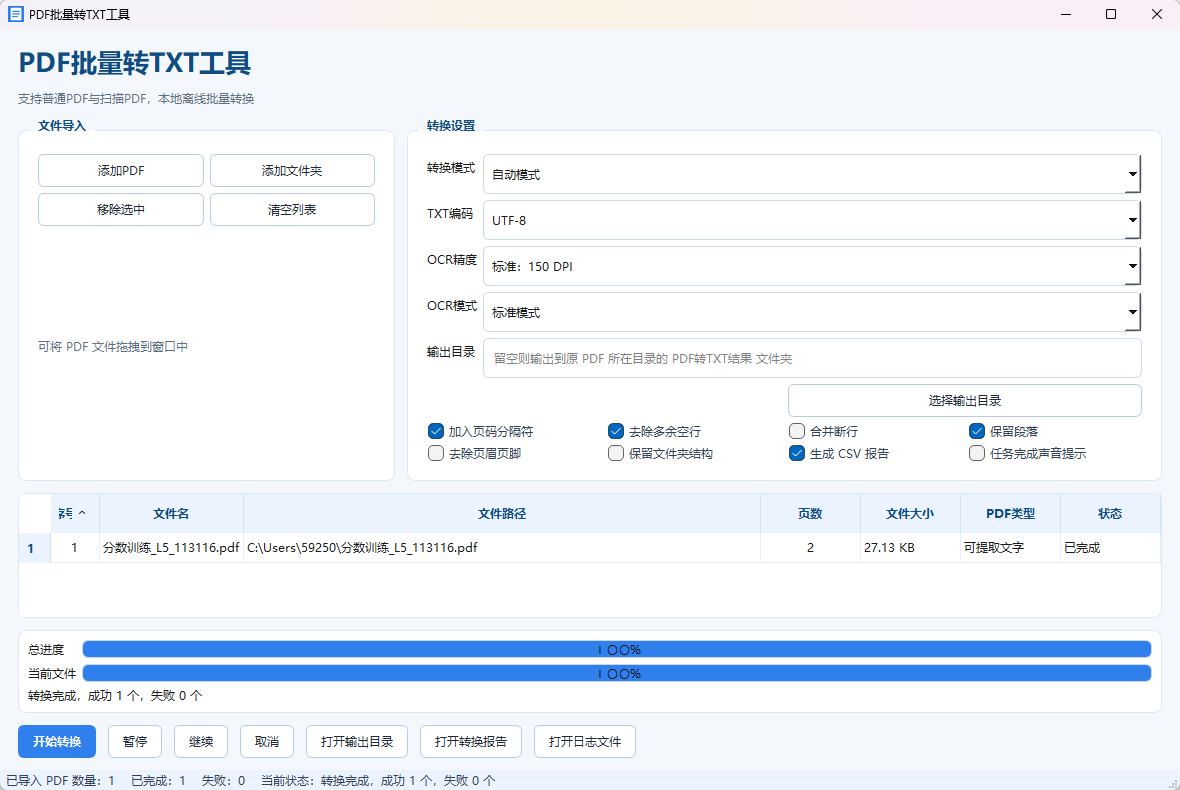This screenshot has height=790, width=1180.
Task: Click status bar text 已完成: 1
Action: click(x=158, y=781)
